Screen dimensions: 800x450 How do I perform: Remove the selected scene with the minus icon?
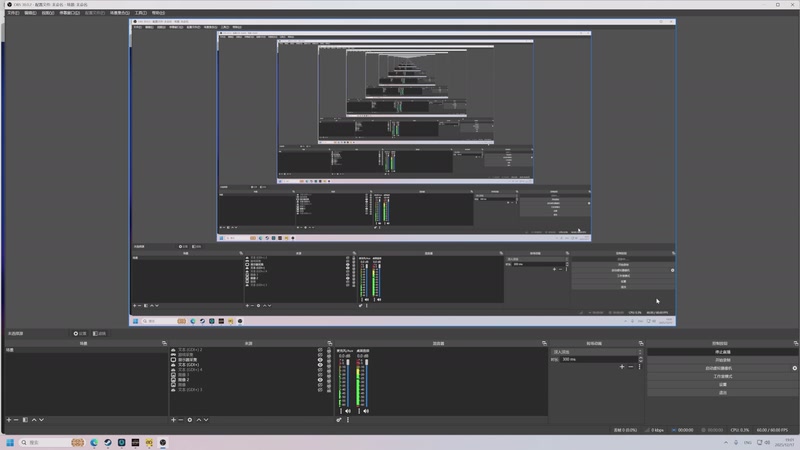[16, 420]
